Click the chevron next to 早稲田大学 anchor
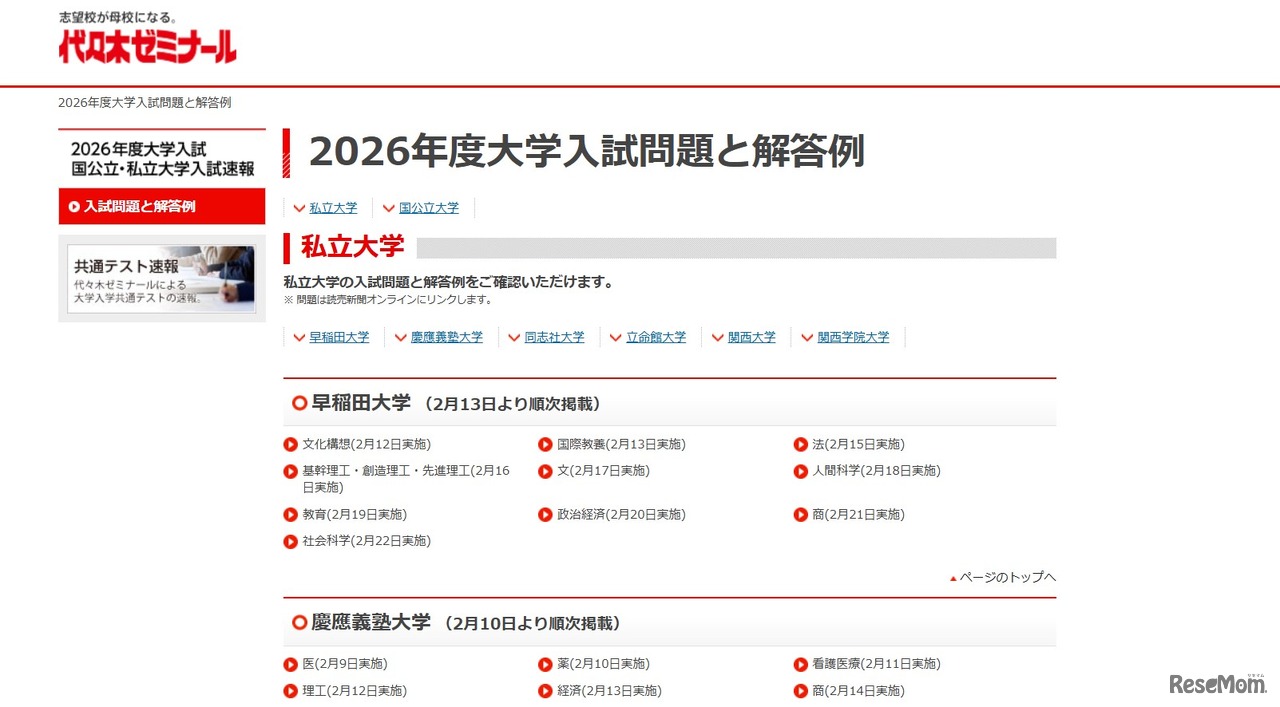1280x707 pixels. pos(299,338)
